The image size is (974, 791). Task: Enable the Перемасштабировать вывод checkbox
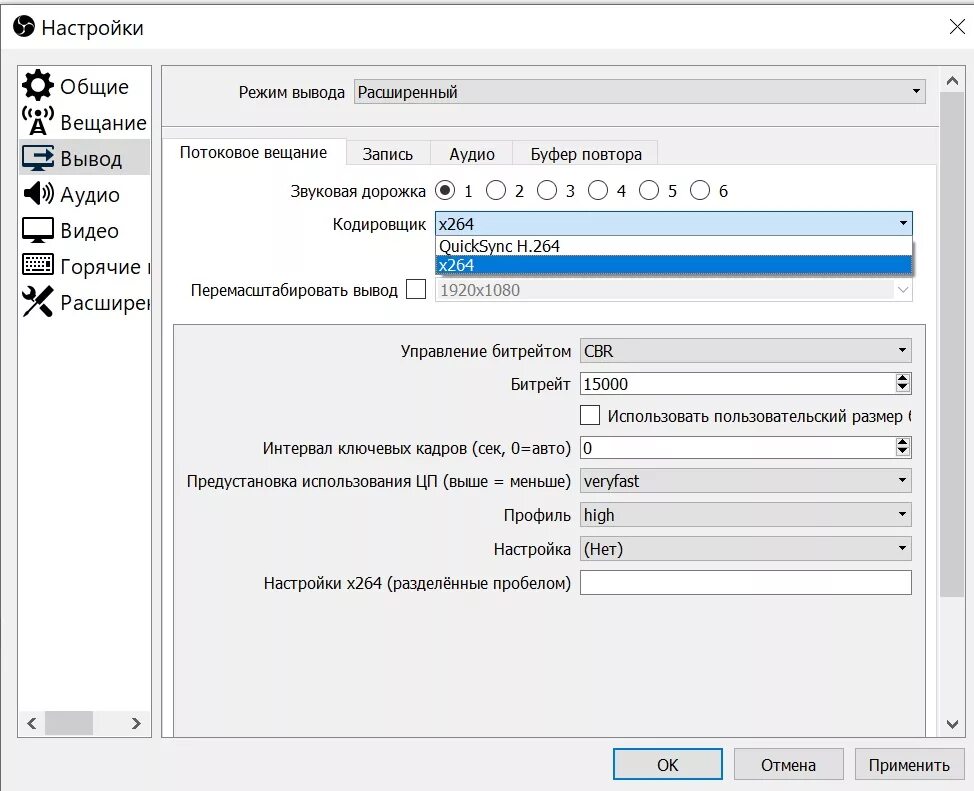click(416, 289)
